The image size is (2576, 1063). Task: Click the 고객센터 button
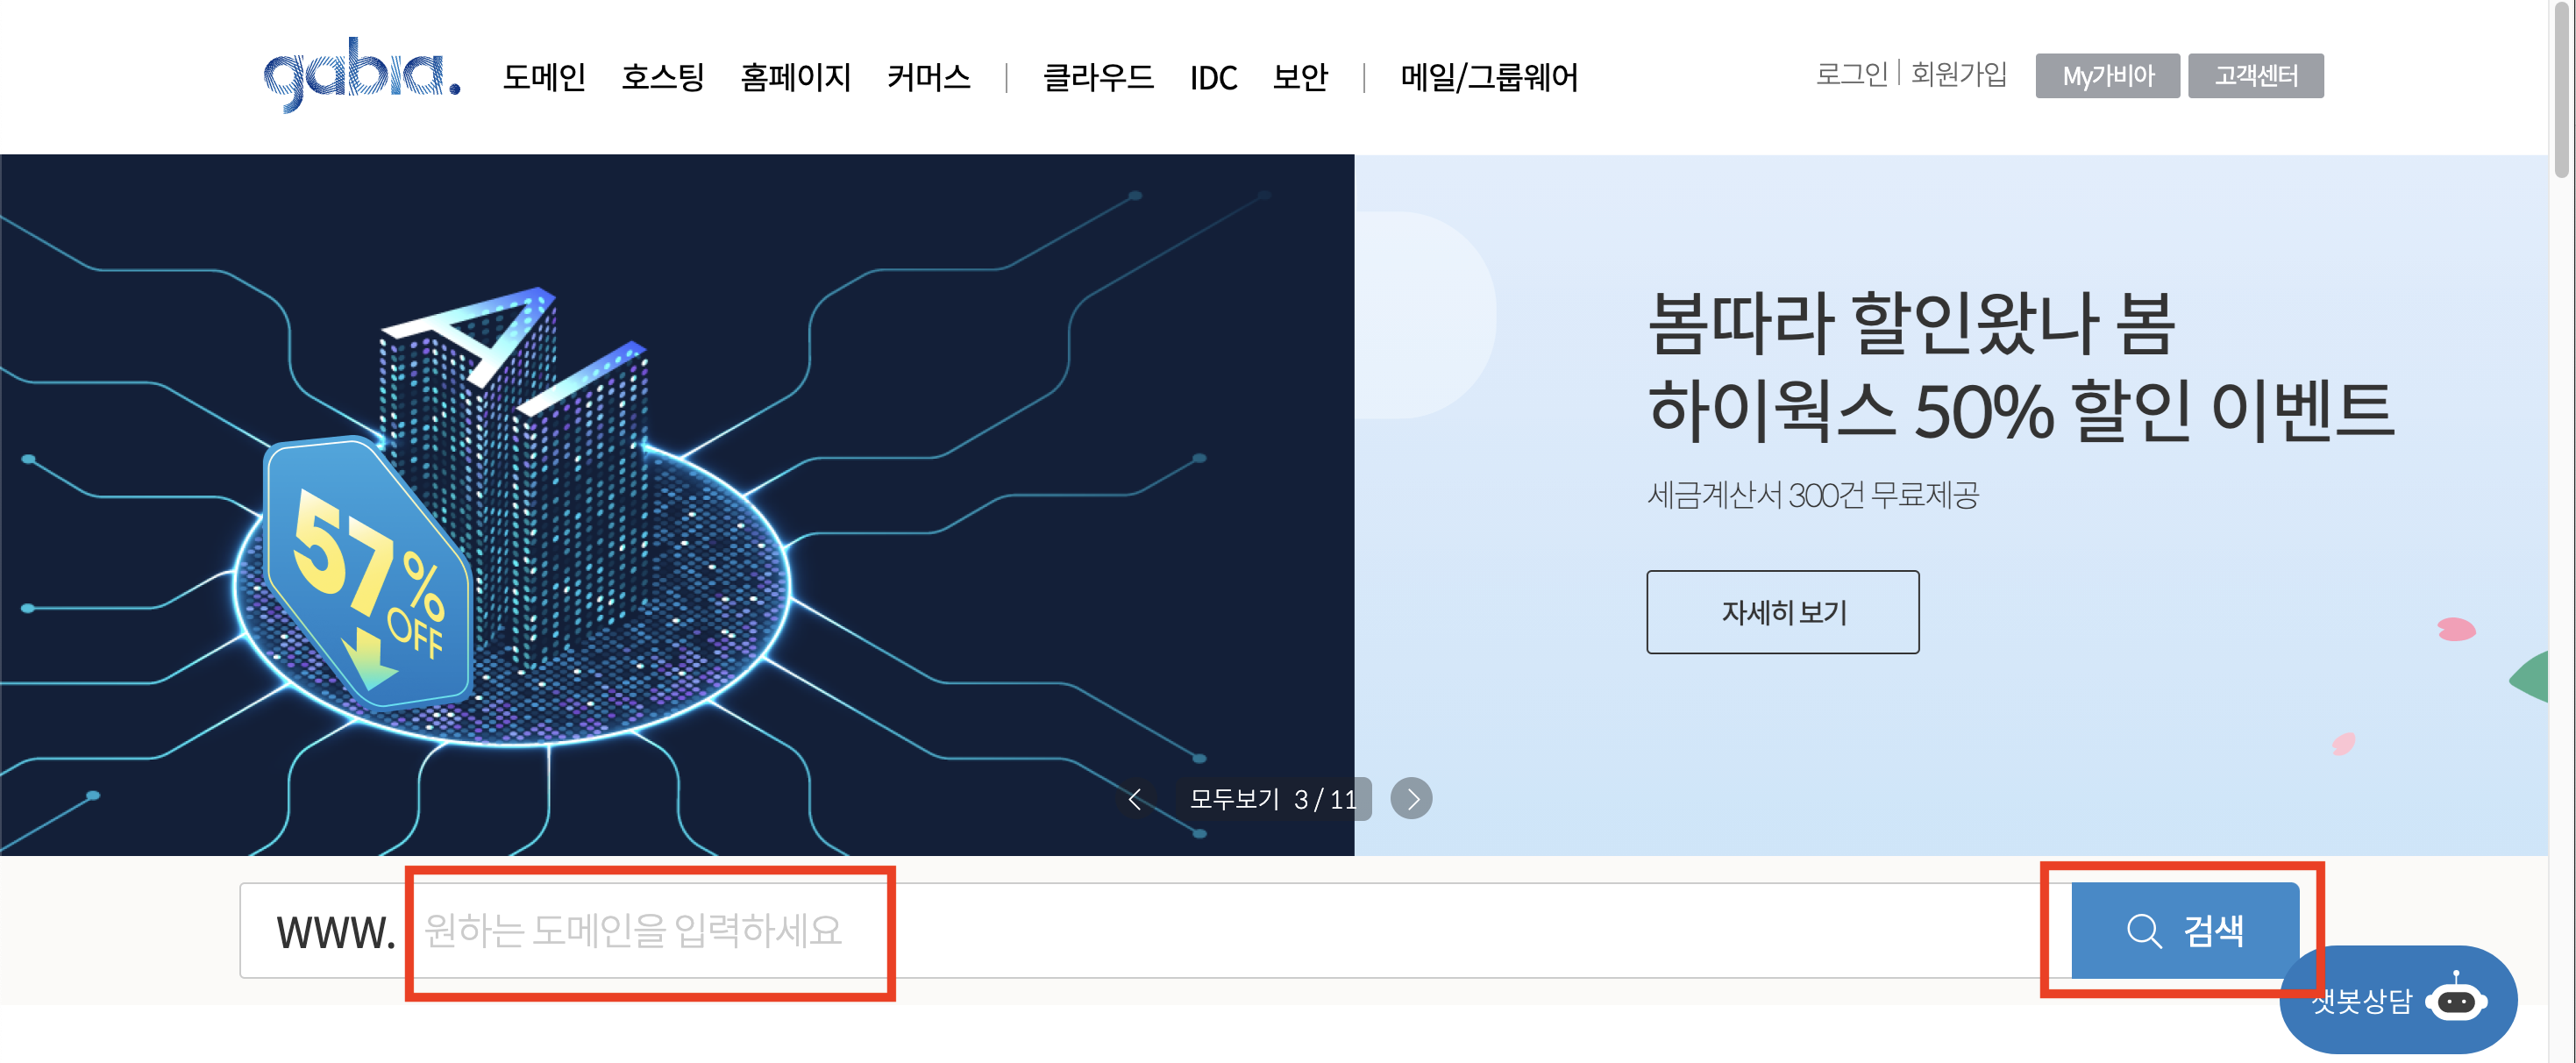(x=2255, y=76)
